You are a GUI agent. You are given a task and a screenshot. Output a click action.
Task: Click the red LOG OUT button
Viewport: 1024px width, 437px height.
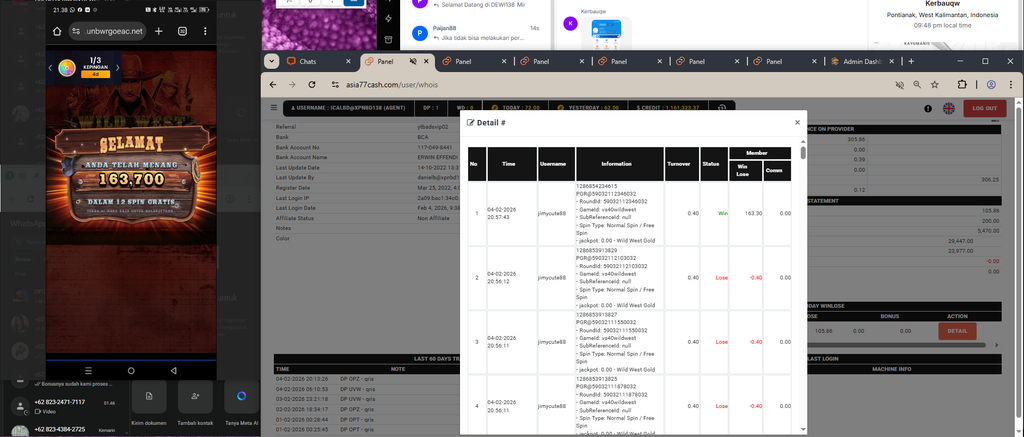[985, 108]
